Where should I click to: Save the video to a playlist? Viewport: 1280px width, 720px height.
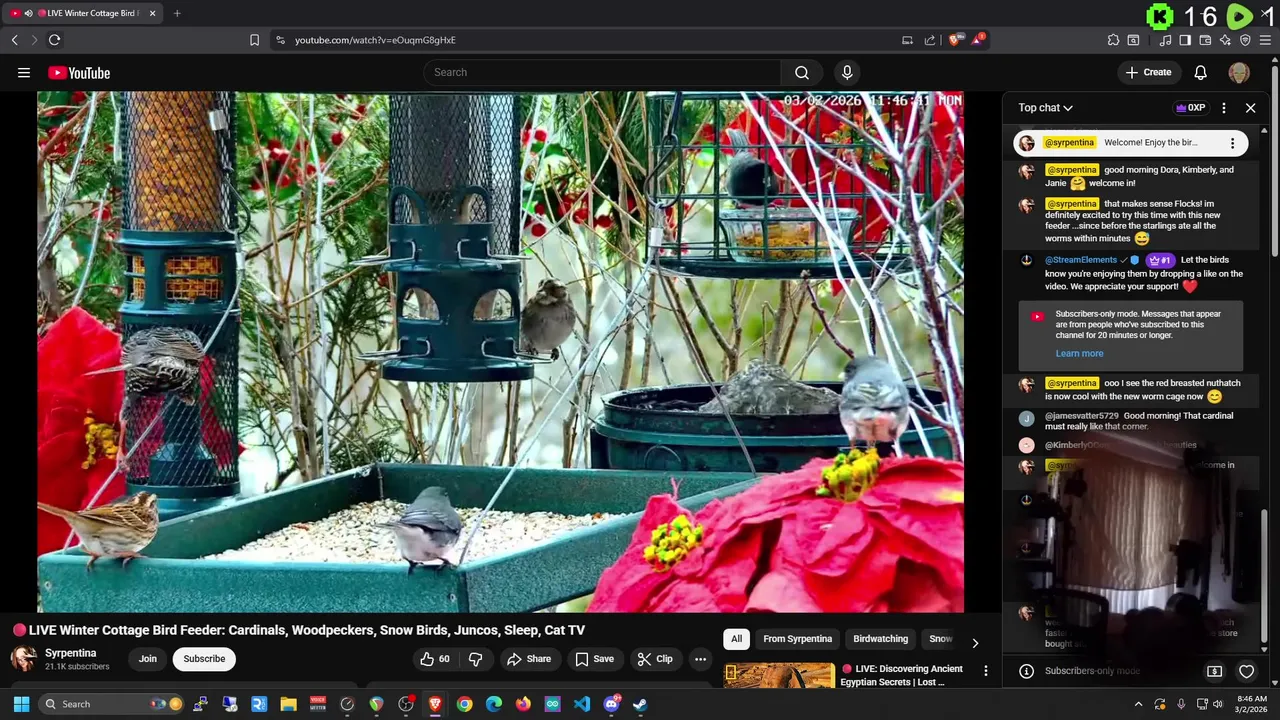(594, 659)
